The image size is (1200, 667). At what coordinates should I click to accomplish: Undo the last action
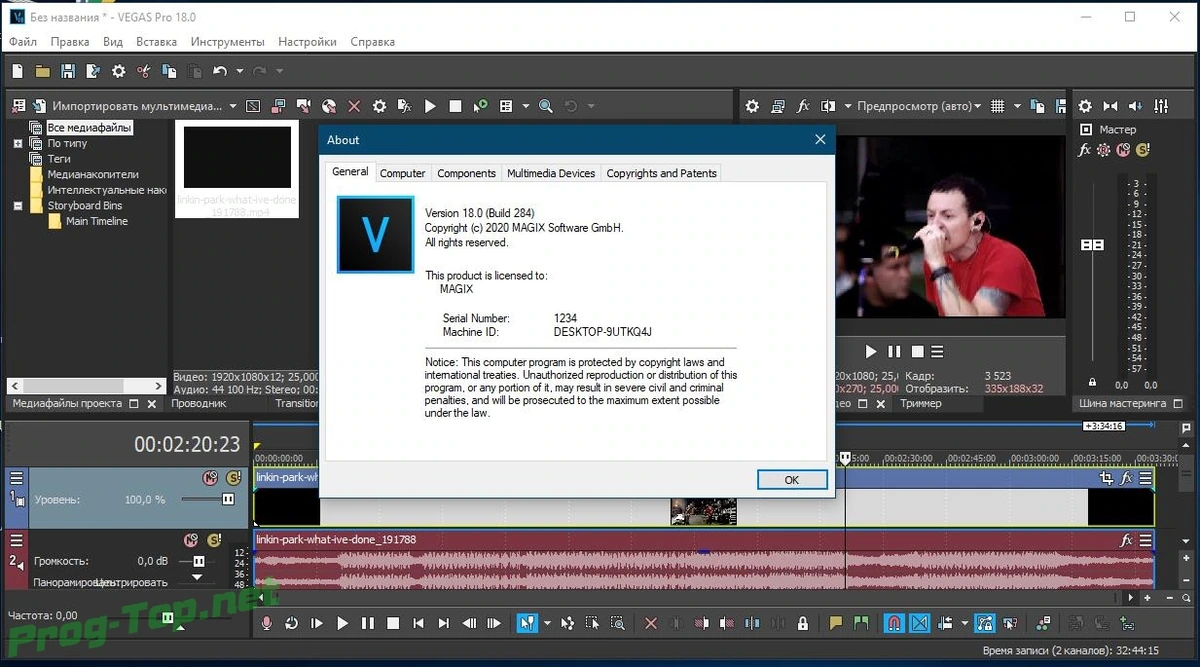220,71
